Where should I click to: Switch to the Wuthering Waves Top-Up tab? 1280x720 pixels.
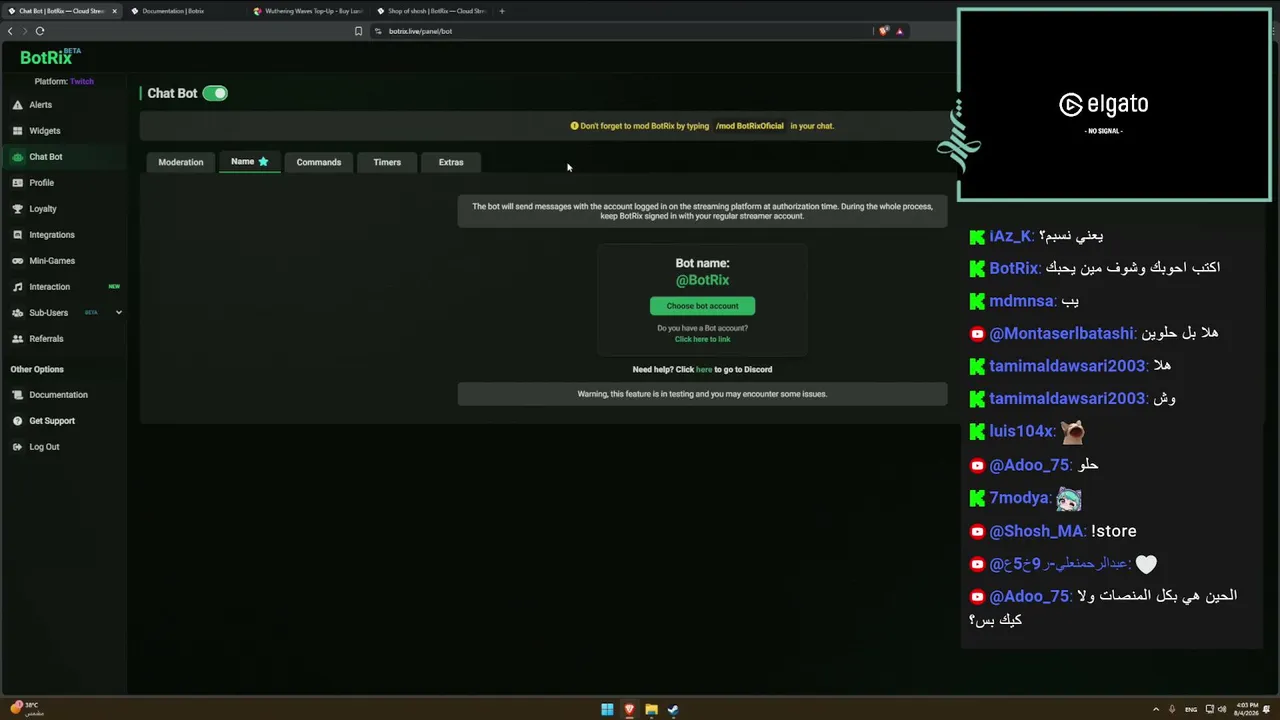click(x=307, y=11)
